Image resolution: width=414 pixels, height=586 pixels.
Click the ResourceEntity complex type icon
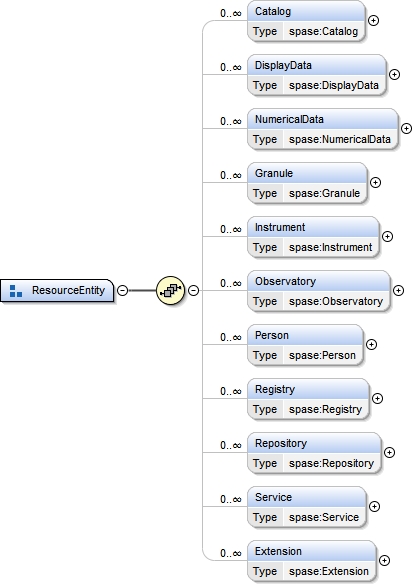click(x=16, y=291)
